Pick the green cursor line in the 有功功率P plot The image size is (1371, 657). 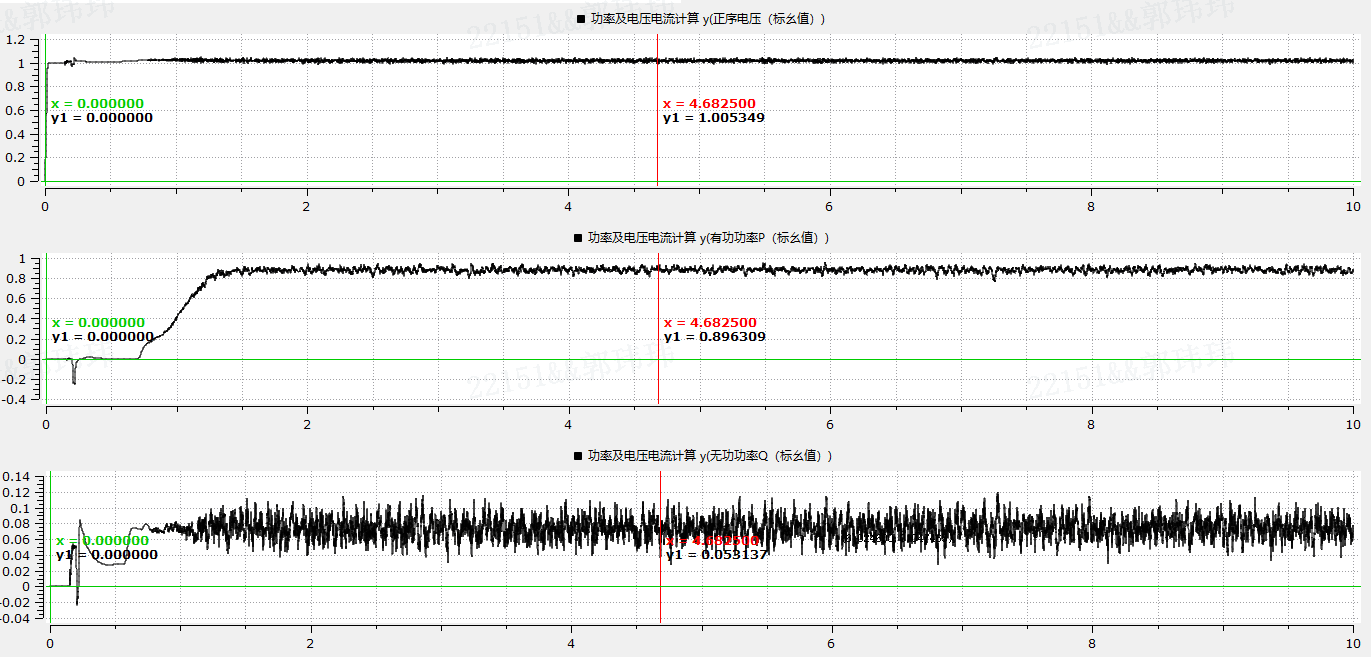(46, 380)
